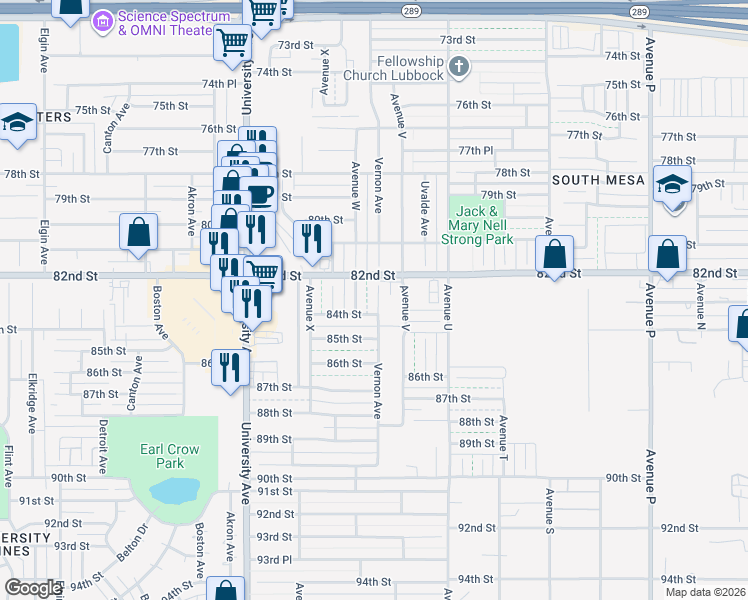
Task: Open the coffee cup cafe marker
Action: coord(258,194)
